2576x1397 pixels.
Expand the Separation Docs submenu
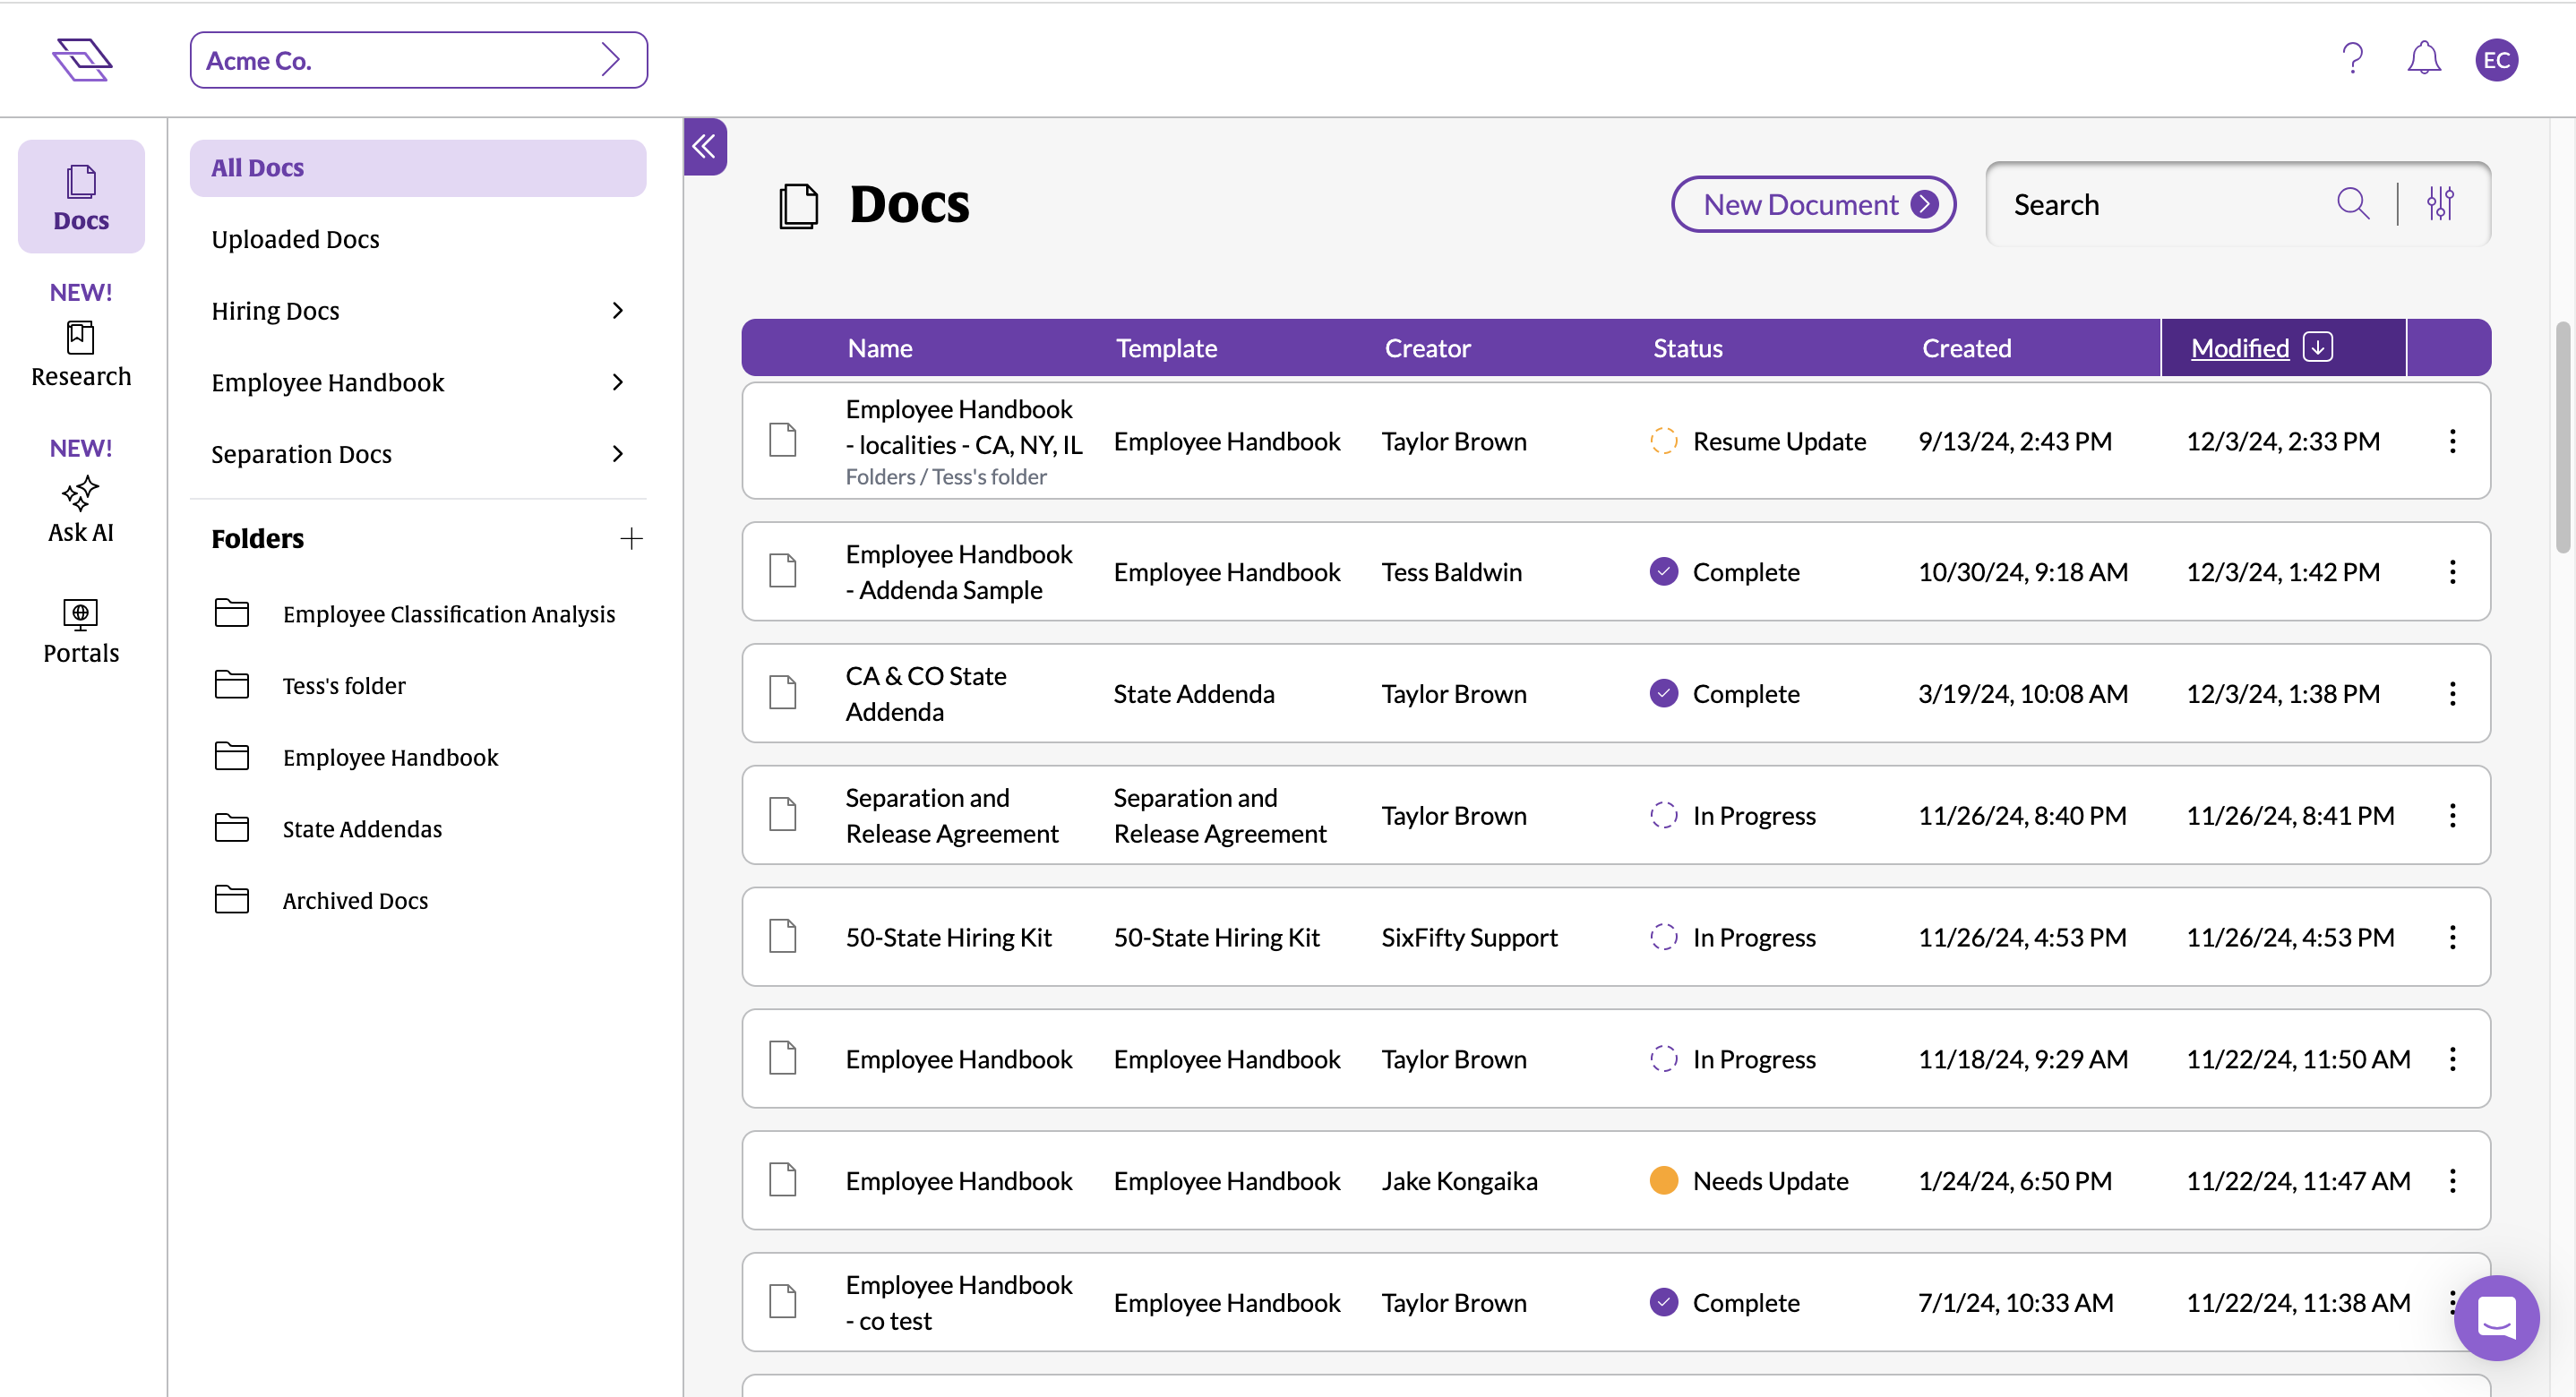pos(617,454)
